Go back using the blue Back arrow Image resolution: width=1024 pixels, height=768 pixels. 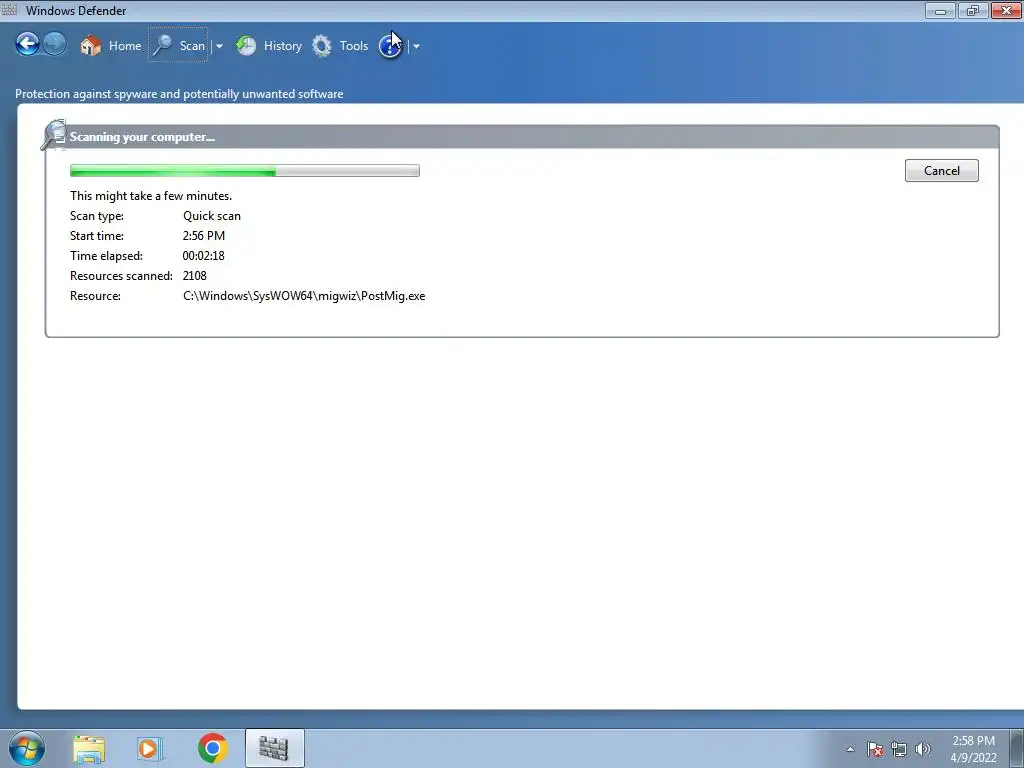(27, 44)
